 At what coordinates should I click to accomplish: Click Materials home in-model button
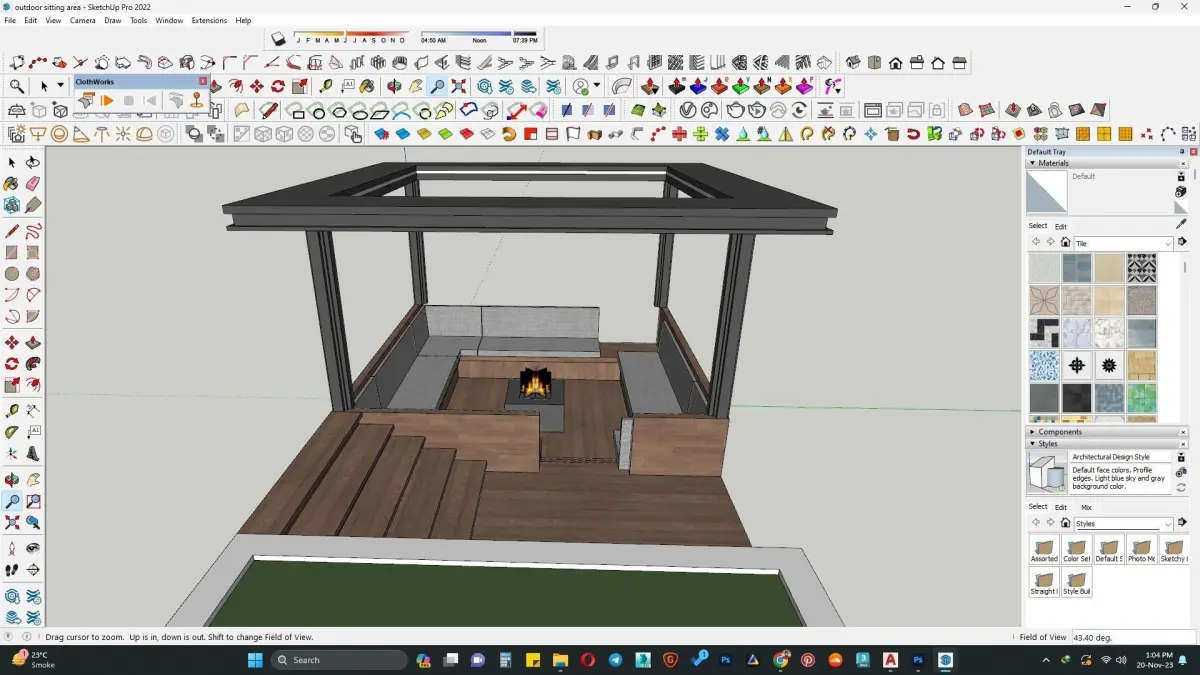coord(1066,243)
